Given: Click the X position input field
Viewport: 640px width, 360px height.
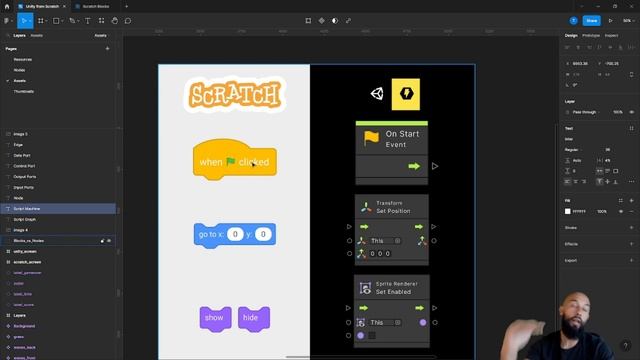Looking at the screenshot, I should click(x=580, y=64).
